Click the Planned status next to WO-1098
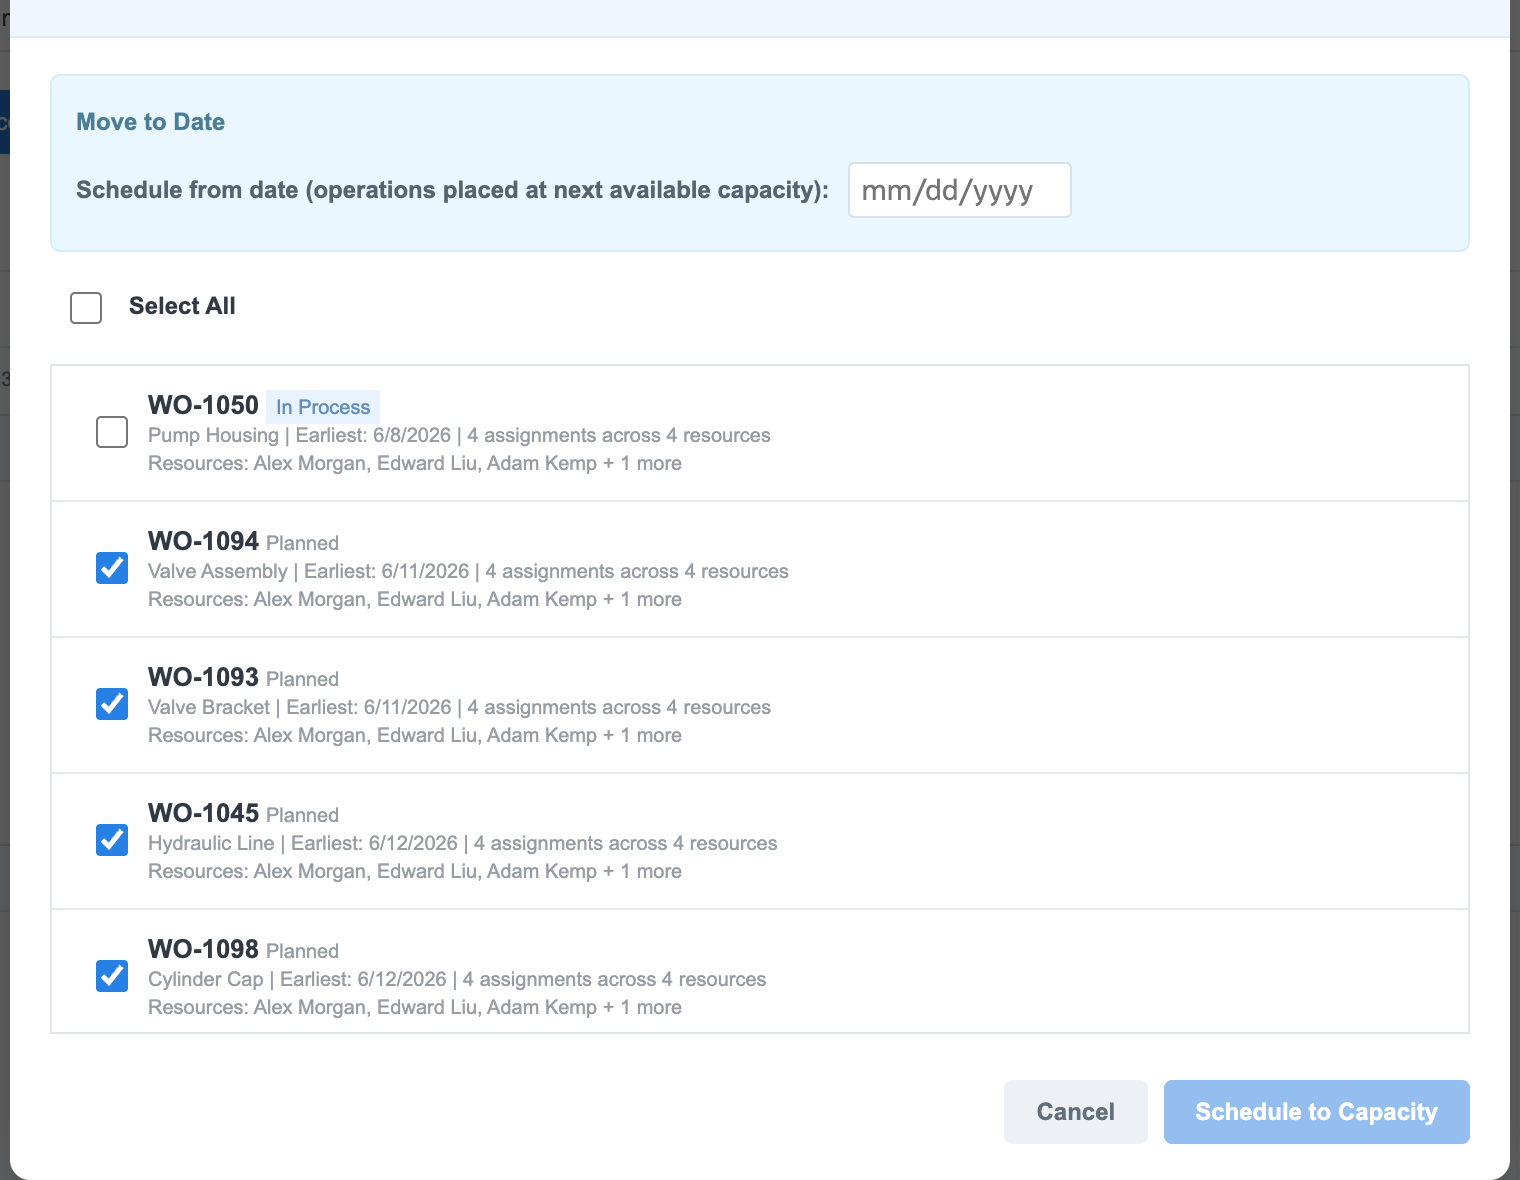 pyautogui.click(x=302, y=951)
